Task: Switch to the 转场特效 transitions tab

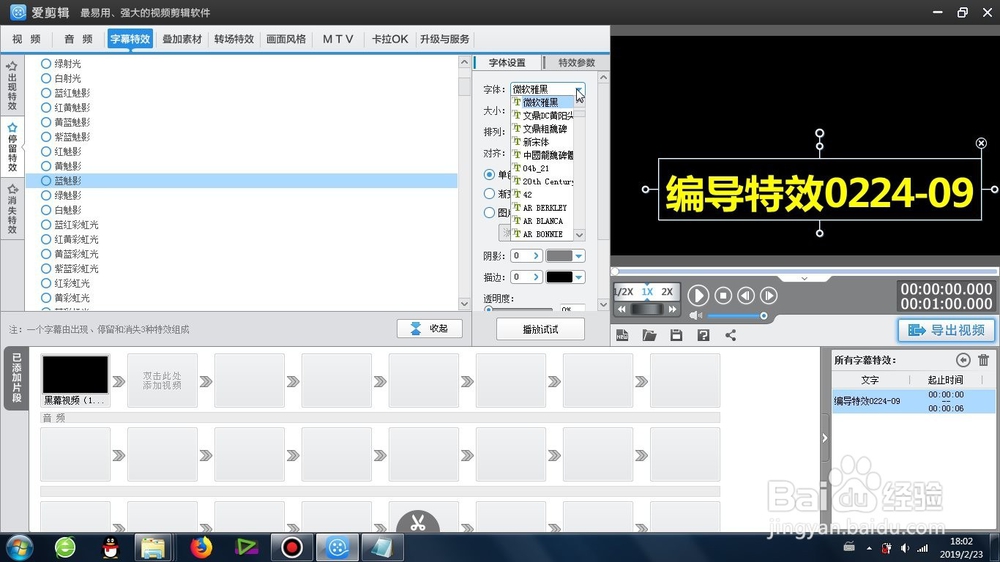Action: point(234,39)
